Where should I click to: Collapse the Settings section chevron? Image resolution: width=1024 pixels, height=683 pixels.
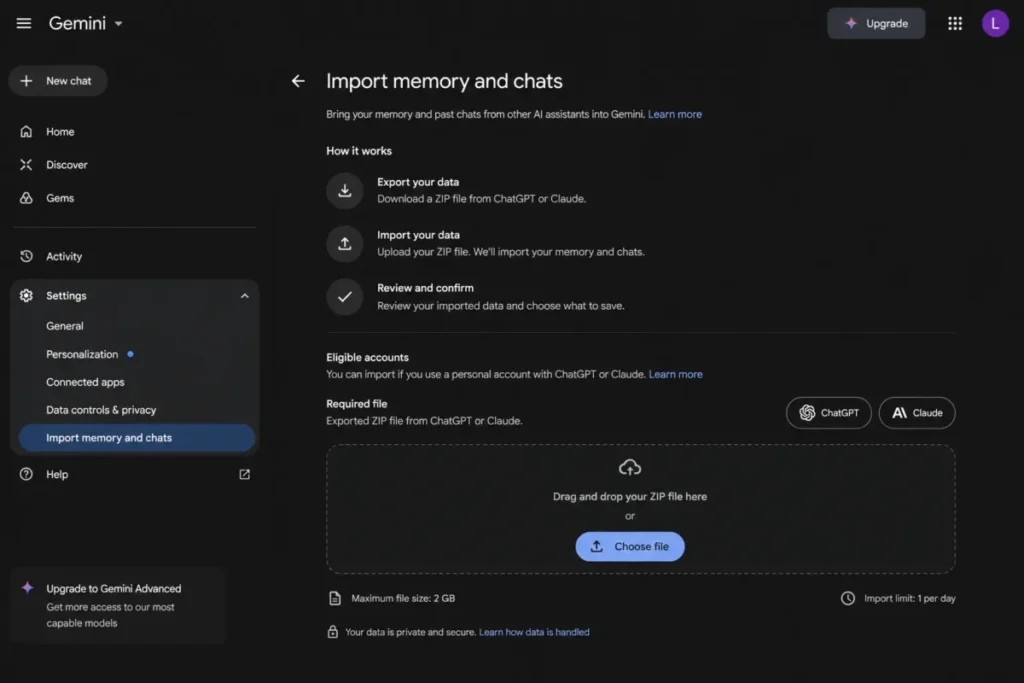tap(244, 296)
